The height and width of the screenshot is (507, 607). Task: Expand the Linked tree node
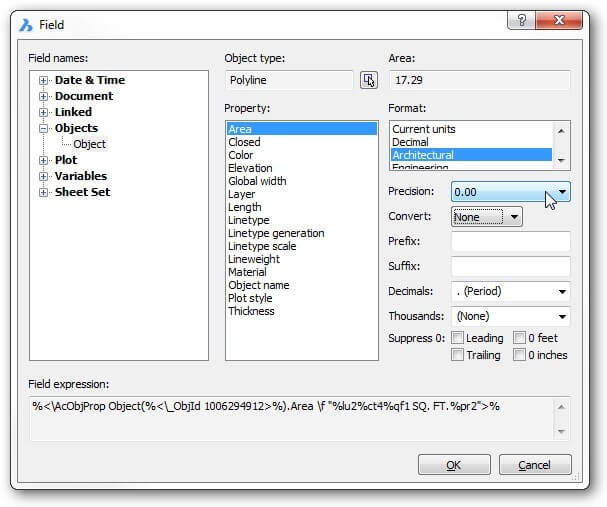coord(43,112)
